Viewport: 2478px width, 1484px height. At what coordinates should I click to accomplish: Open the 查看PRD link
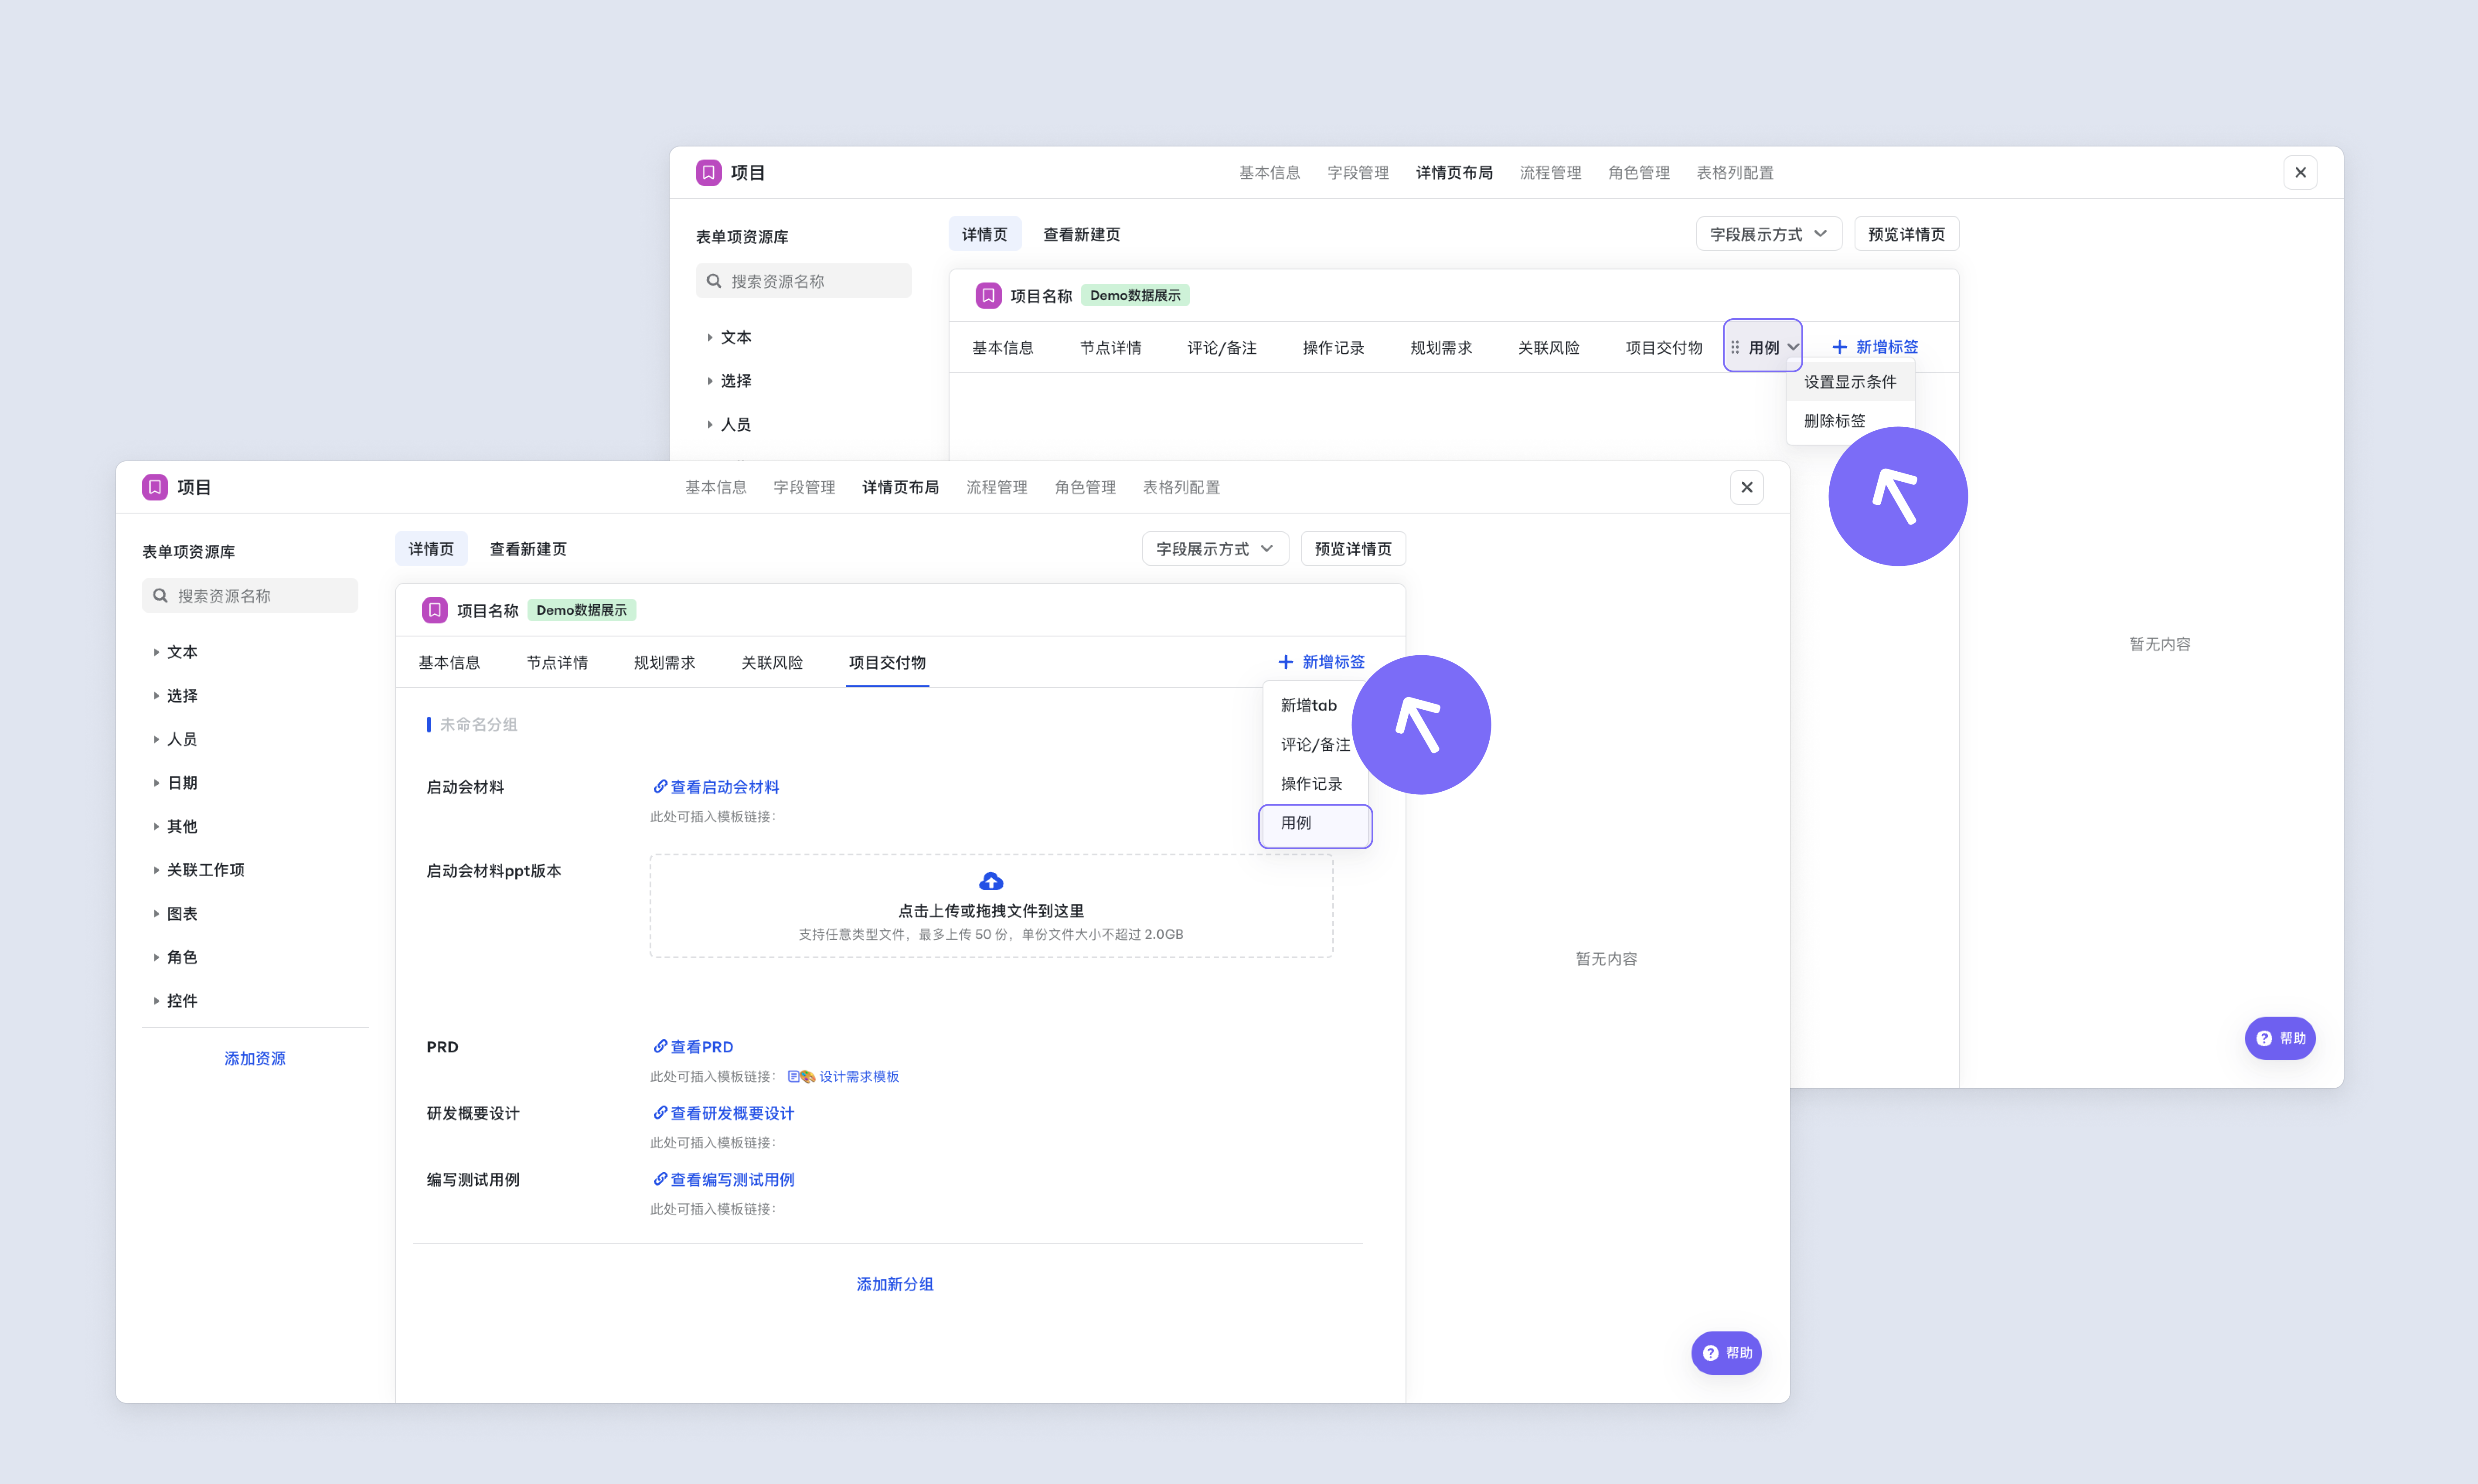point(701,1047)
